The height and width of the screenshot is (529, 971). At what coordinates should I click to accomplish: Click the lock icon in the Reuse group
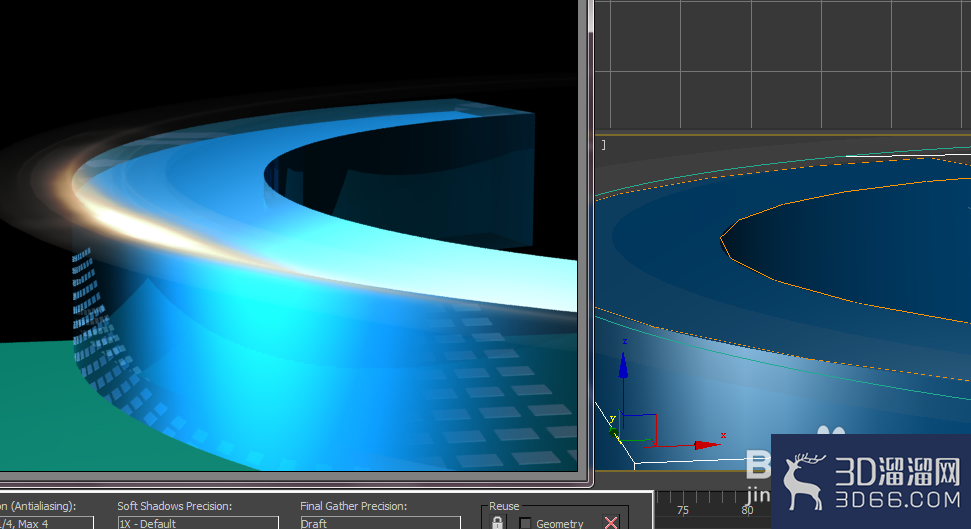click(x=497, y=523)
